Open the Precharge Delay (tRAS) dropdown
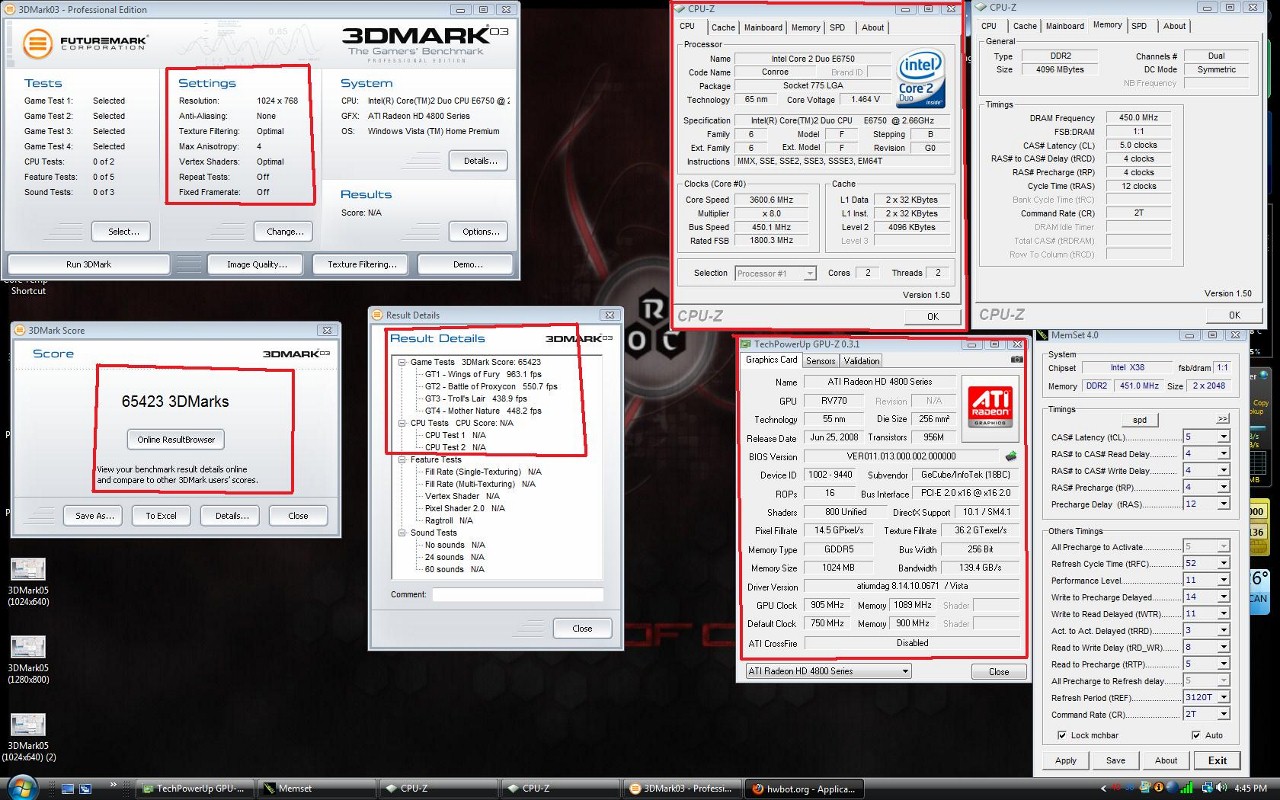1280x800 pixels. (1222, 504)
